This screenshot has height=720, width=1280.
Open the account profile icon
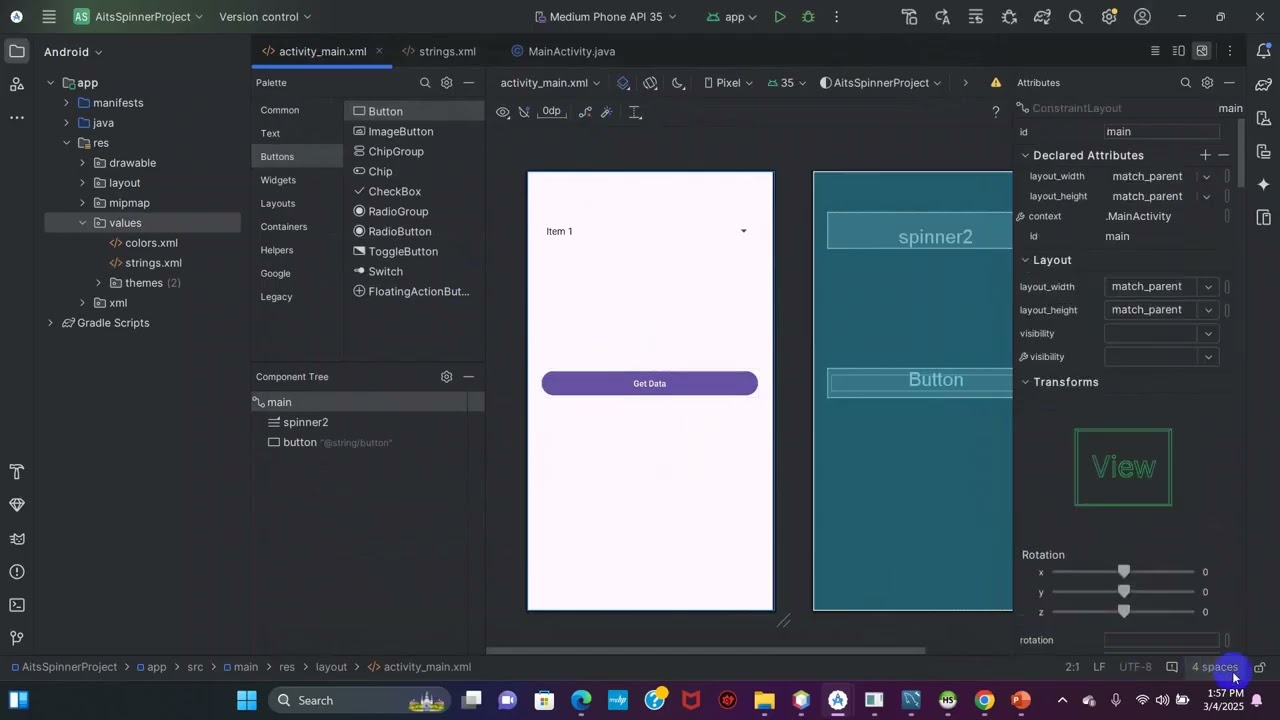[x=1143, y=17]
